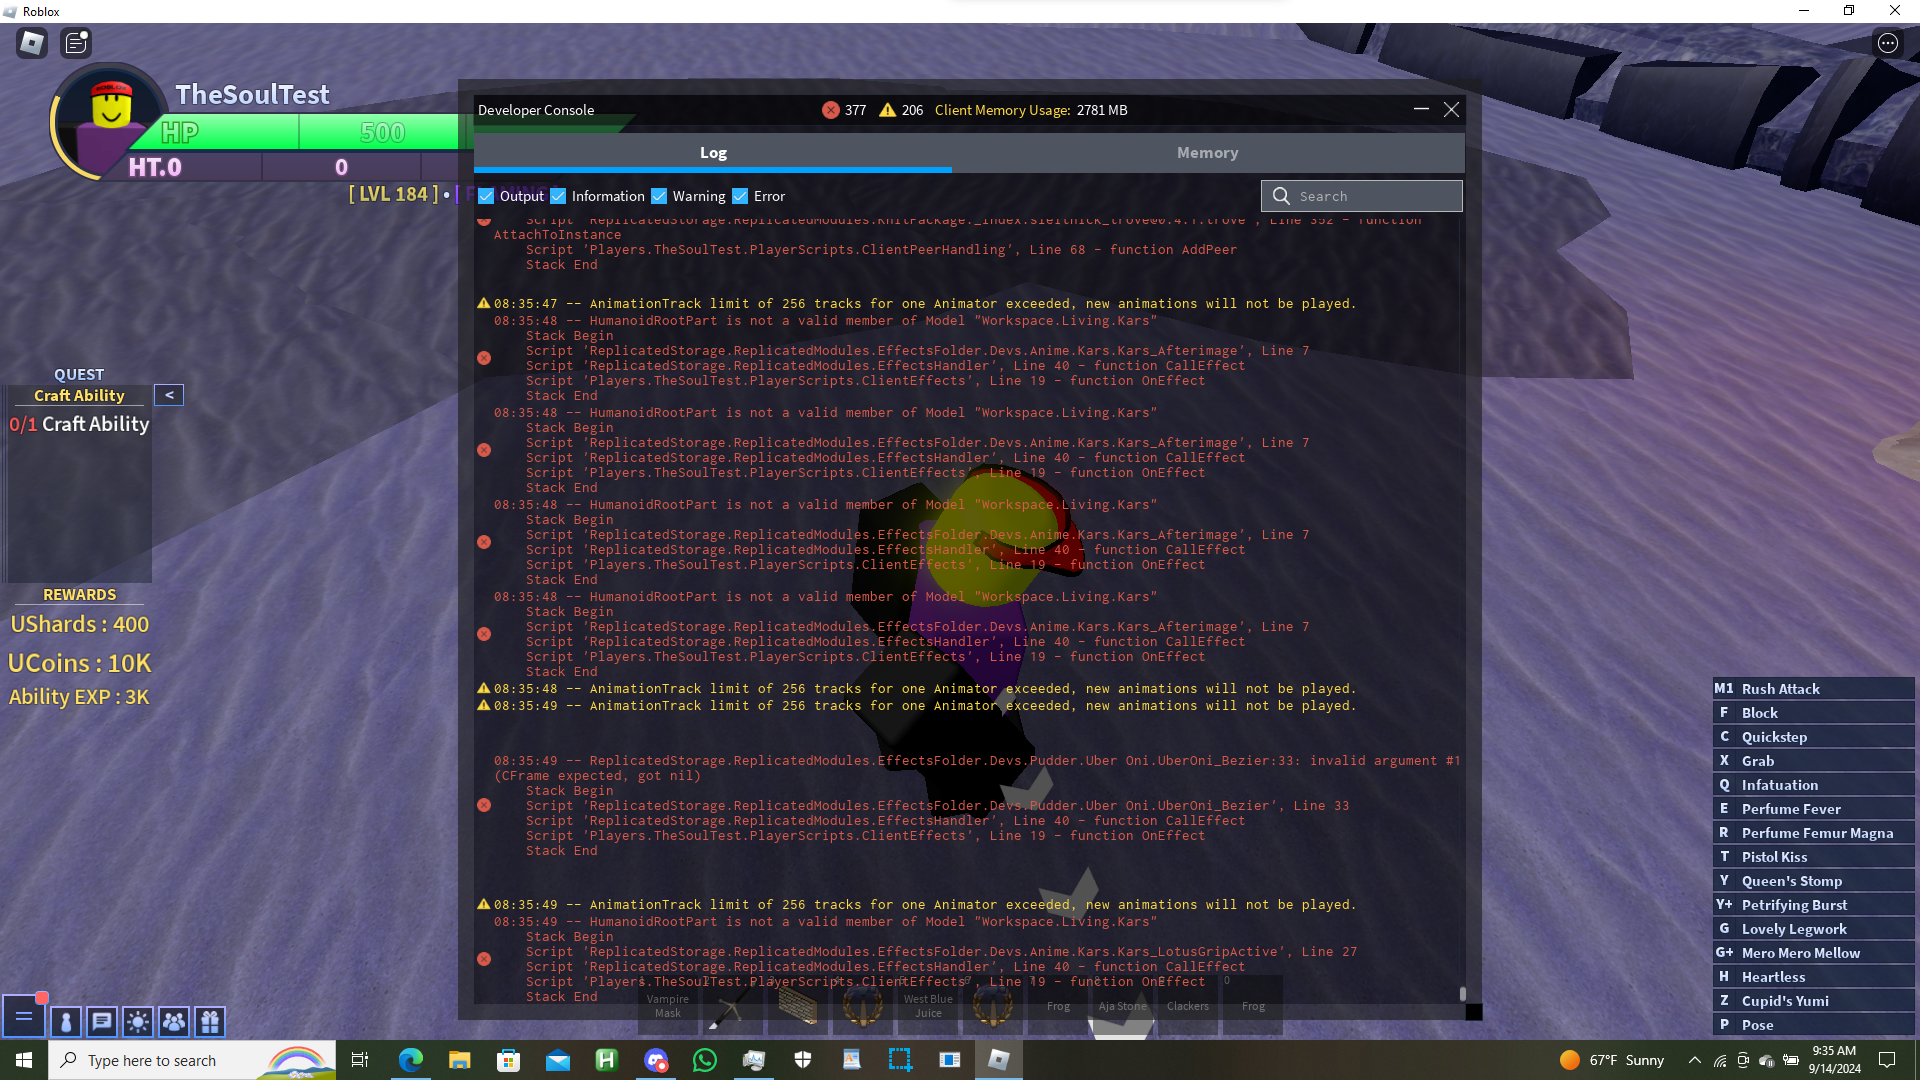Screen dimensions: 1920x1080
Task: Disable the Error filter checkbox
Action: (740, 196)
